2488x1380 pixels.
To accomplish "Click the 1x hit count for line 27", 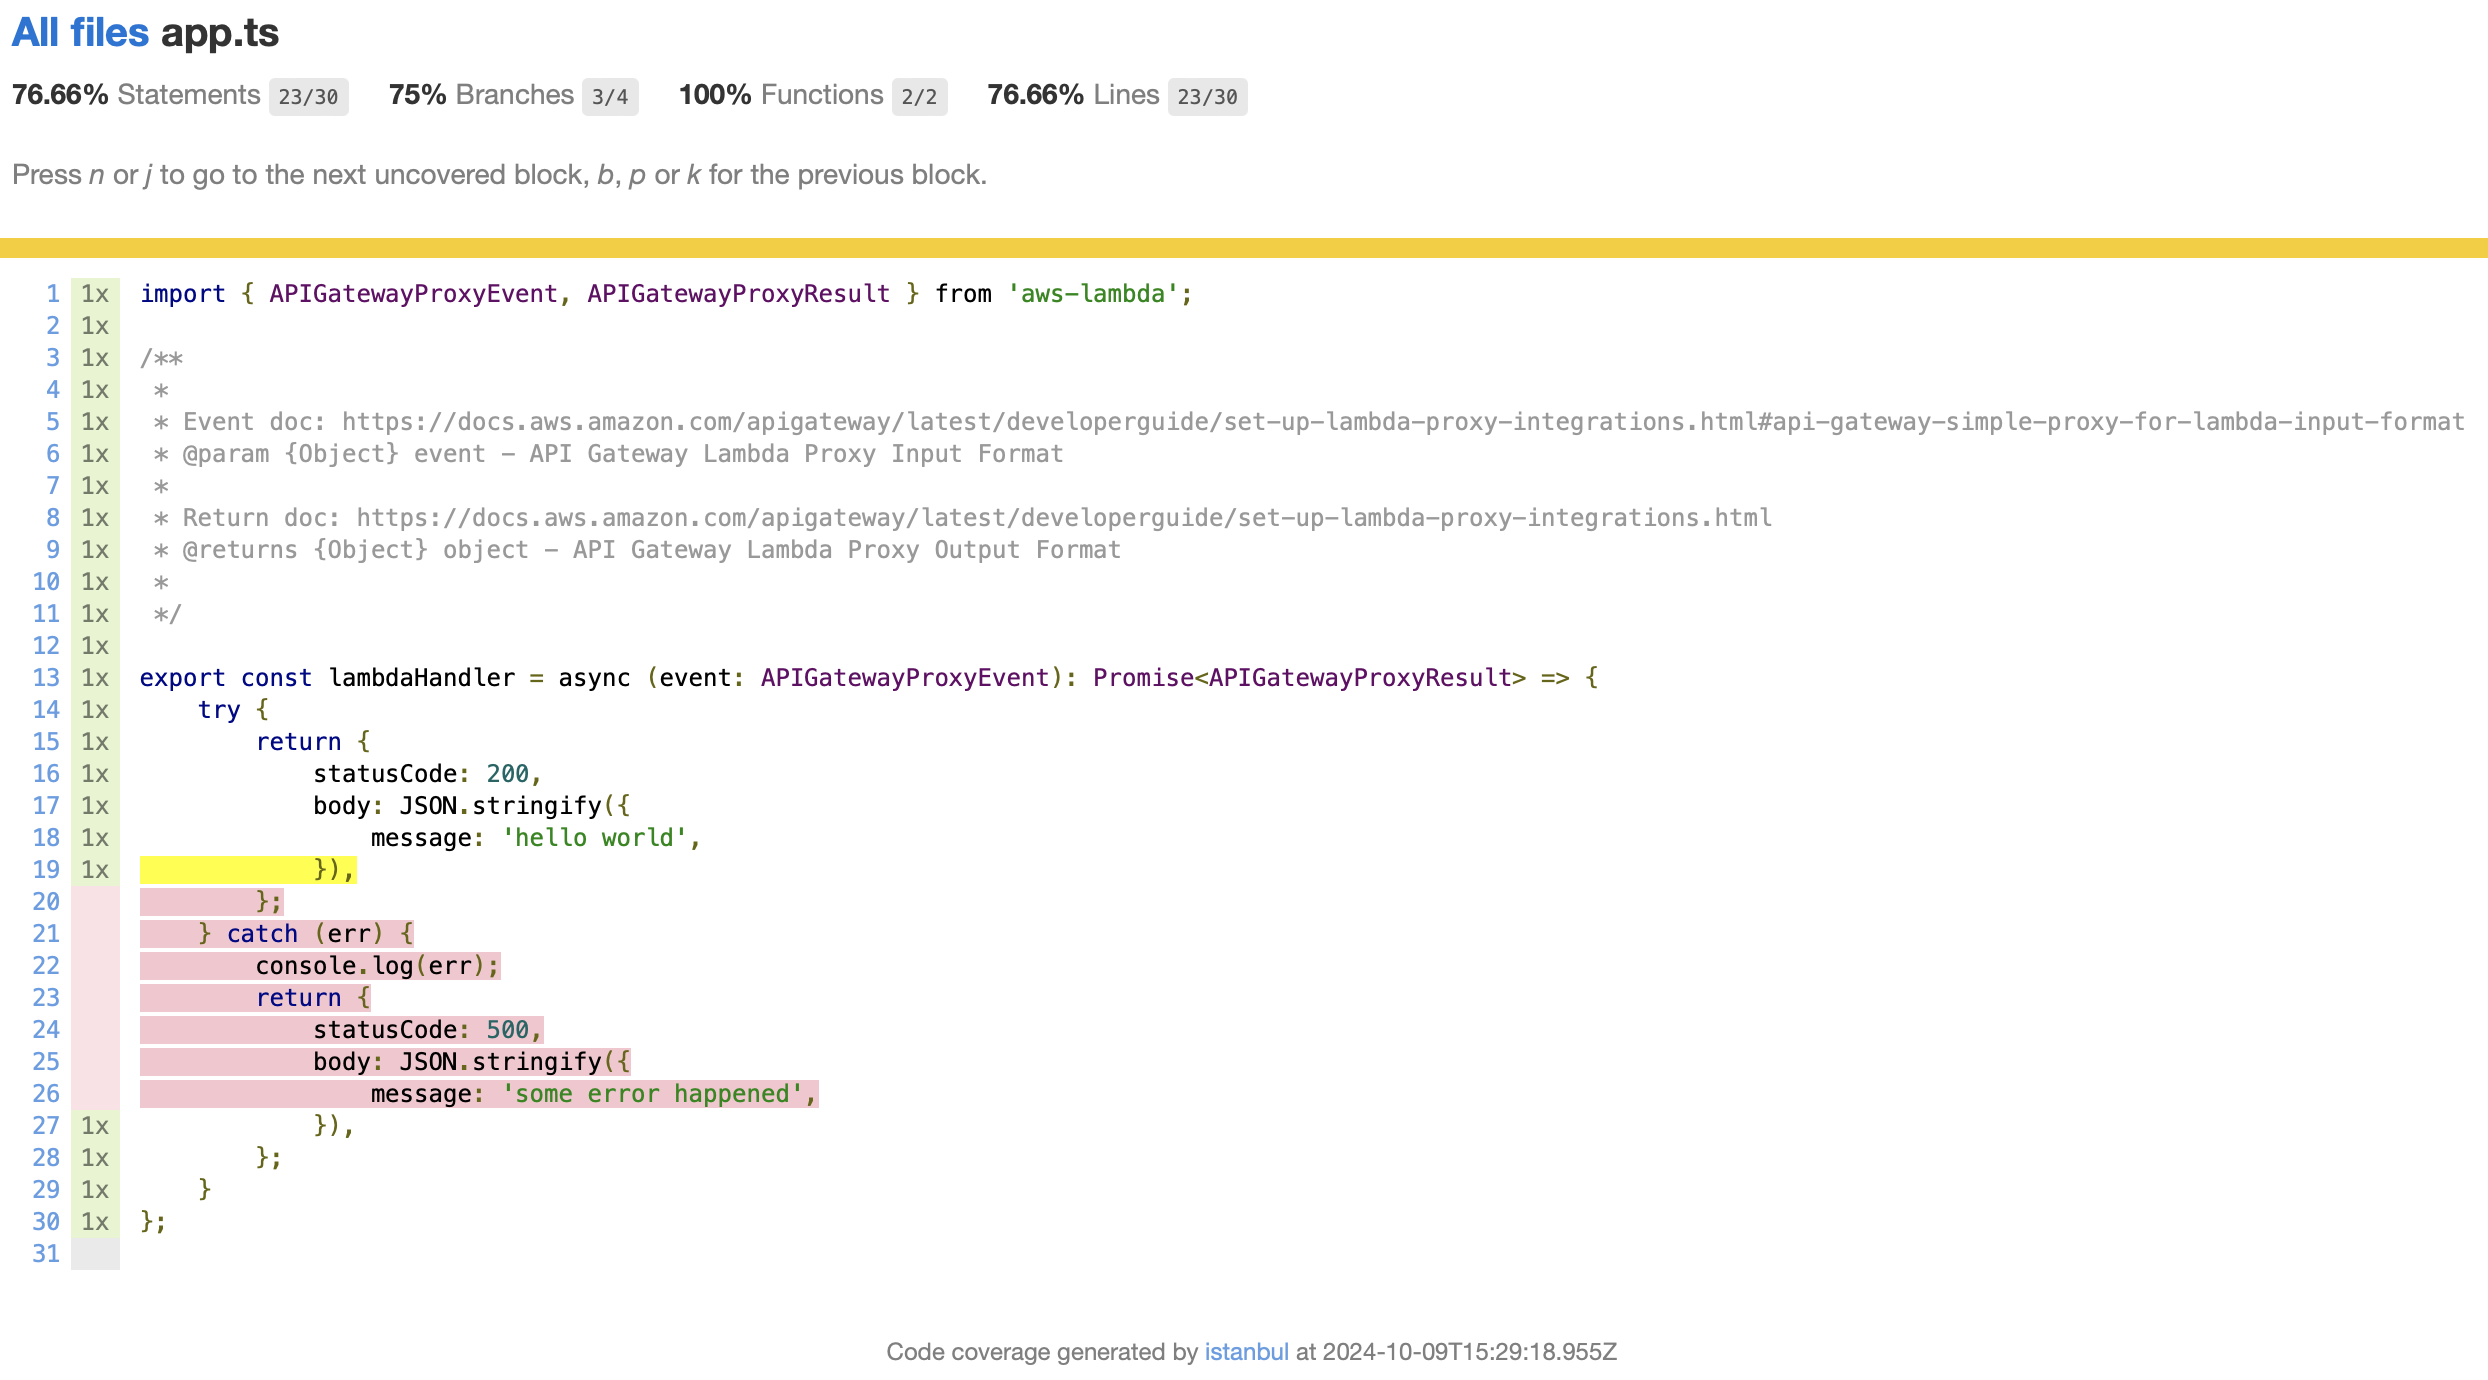I will (x=95, y=1126).
